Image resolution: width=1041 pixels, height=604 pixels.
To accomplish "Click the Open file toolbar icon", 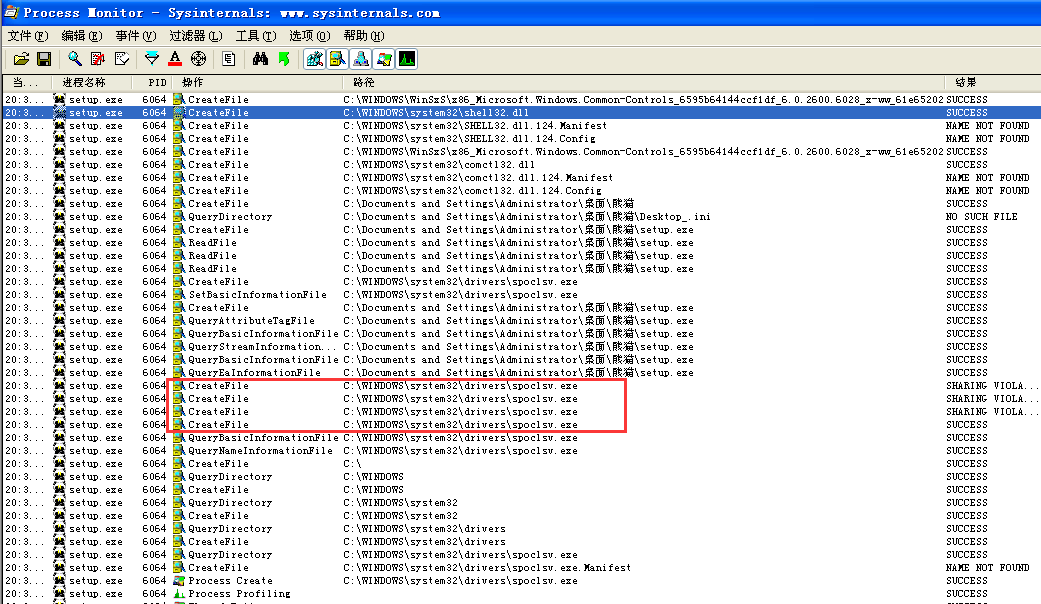I will pyautogui.click(x=20, y=59).
